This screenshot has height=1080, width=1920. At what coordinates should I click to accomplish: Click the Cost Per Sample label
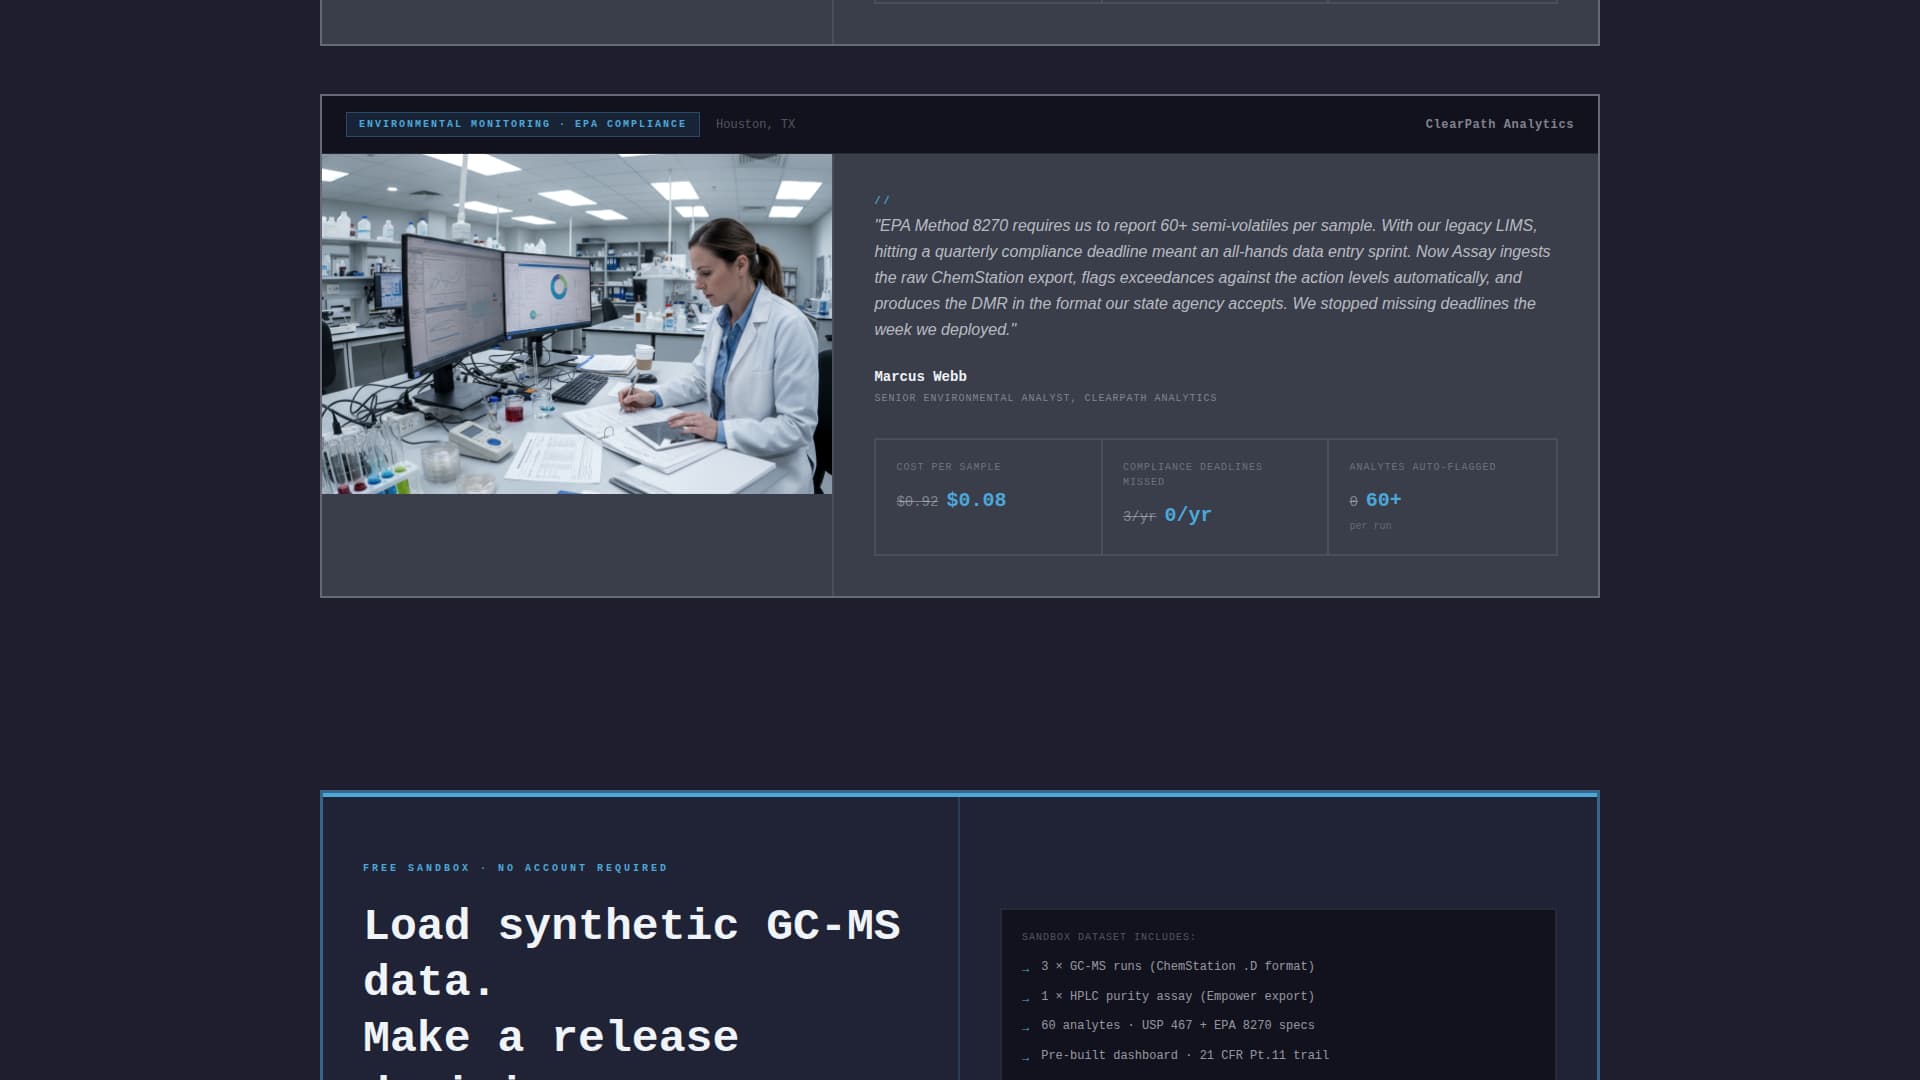coord(948,467)
